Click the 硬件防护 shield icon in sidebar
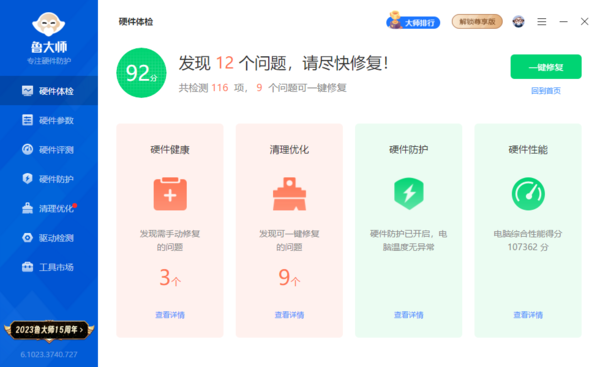Viewport: 600px width, 367px height. coord(27,179)
